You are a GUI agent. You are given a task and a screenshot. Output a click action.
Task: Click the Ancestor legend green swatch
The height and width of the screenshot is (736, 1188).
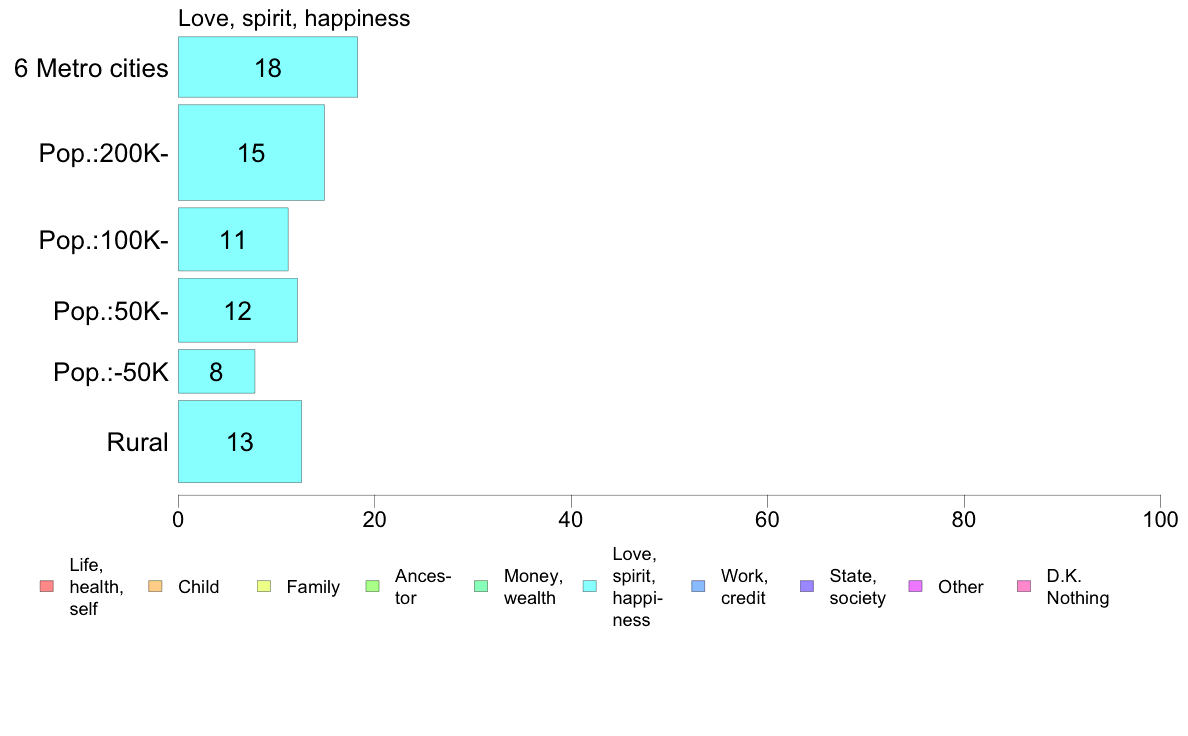pos(372,587)
